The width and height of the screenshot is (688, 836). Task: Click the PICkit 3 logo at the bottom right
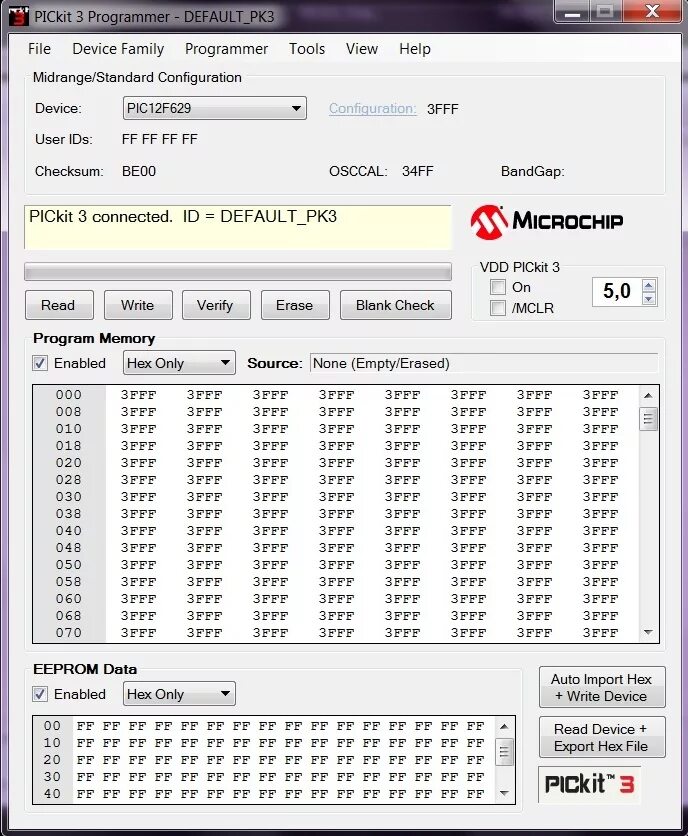(589, 784)
